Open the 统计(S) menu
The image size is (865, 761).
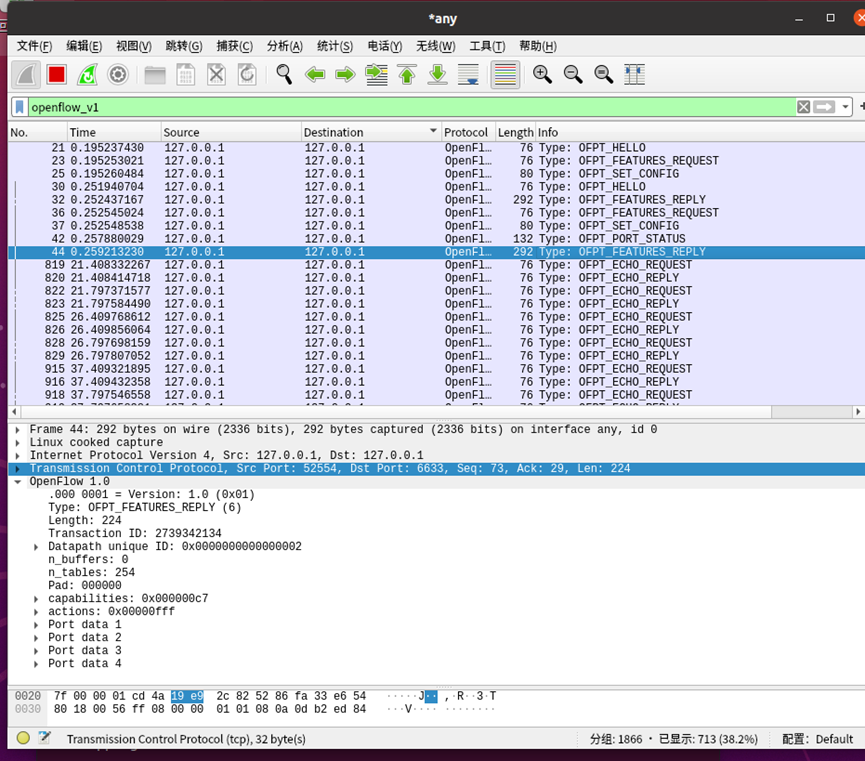click(335, 46)
